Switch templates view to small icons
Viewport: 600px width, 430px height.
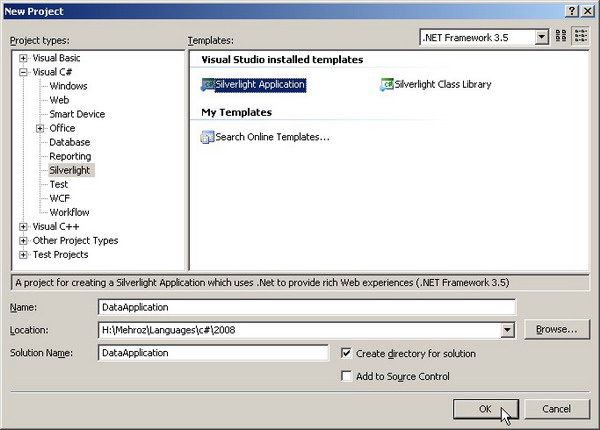[x=580, y=36]
